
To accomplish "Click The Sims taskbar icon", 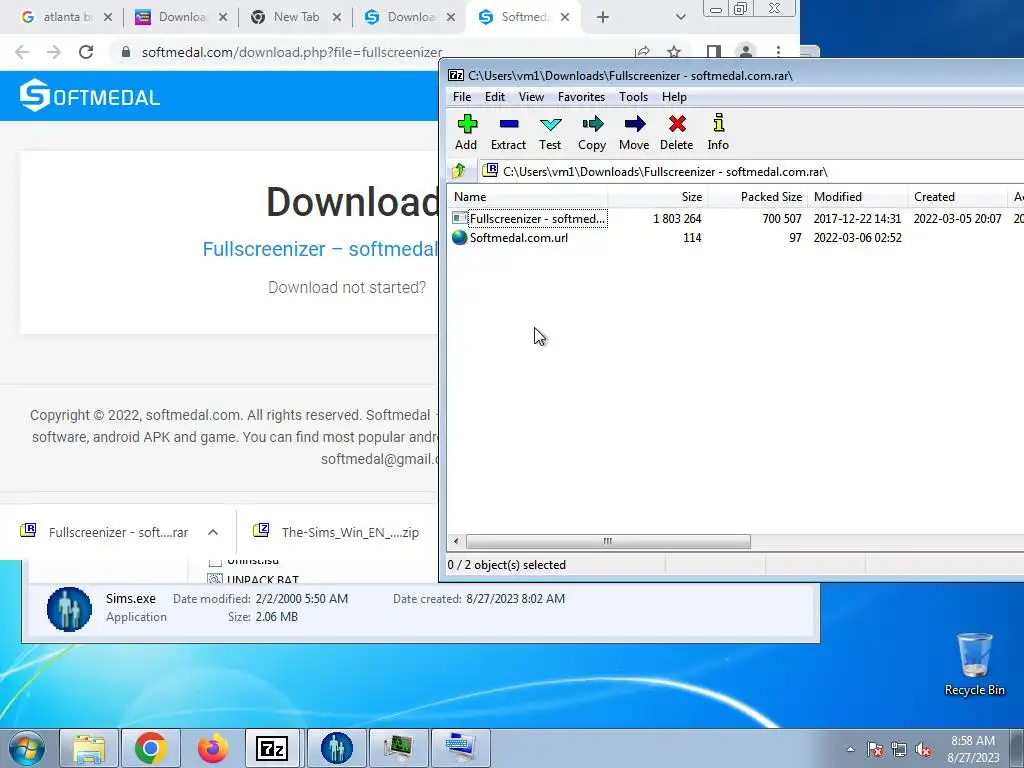I will pos(336,748).
